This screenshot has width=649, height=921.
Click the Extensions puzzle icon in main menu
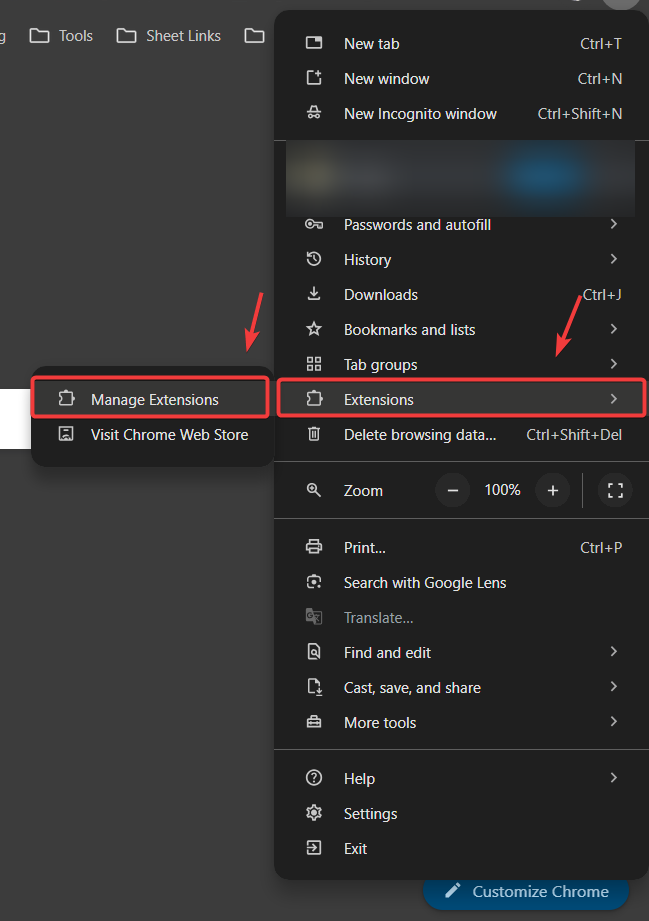314,399
